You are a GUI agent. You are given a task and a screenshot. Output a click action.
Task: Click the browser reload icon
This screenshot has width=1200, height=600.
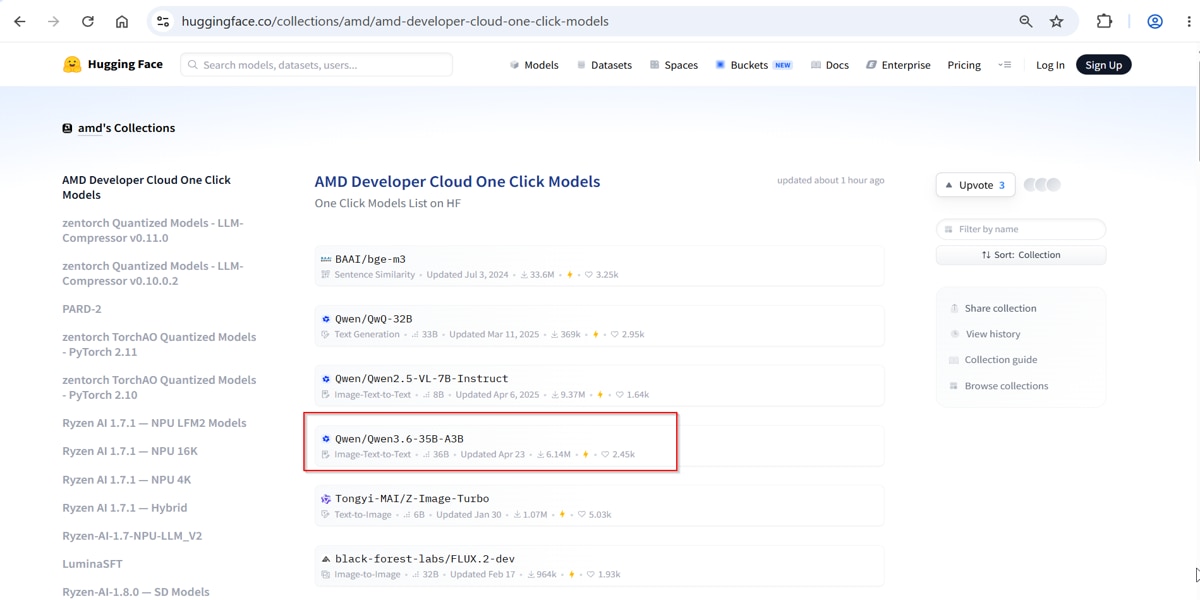88,21
